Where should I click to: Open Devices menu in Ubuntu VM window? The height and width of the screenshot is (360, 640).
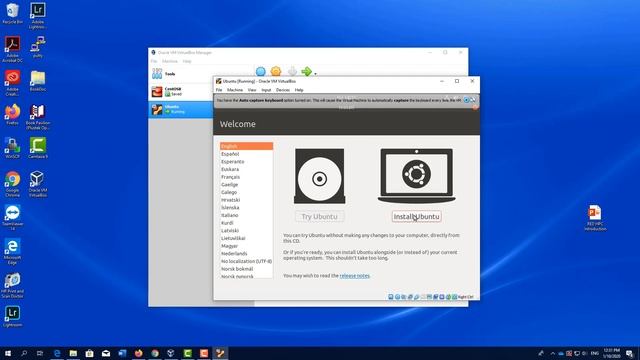click(282, 90)
